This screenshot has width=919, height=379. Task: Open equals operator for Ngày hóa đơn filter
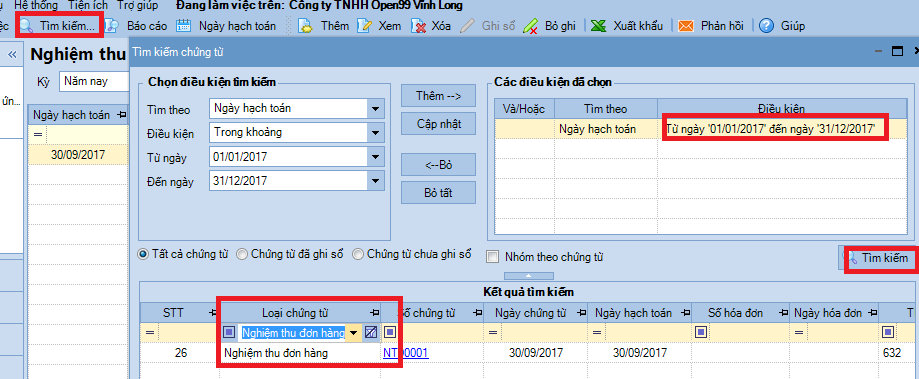click(800, 333)
